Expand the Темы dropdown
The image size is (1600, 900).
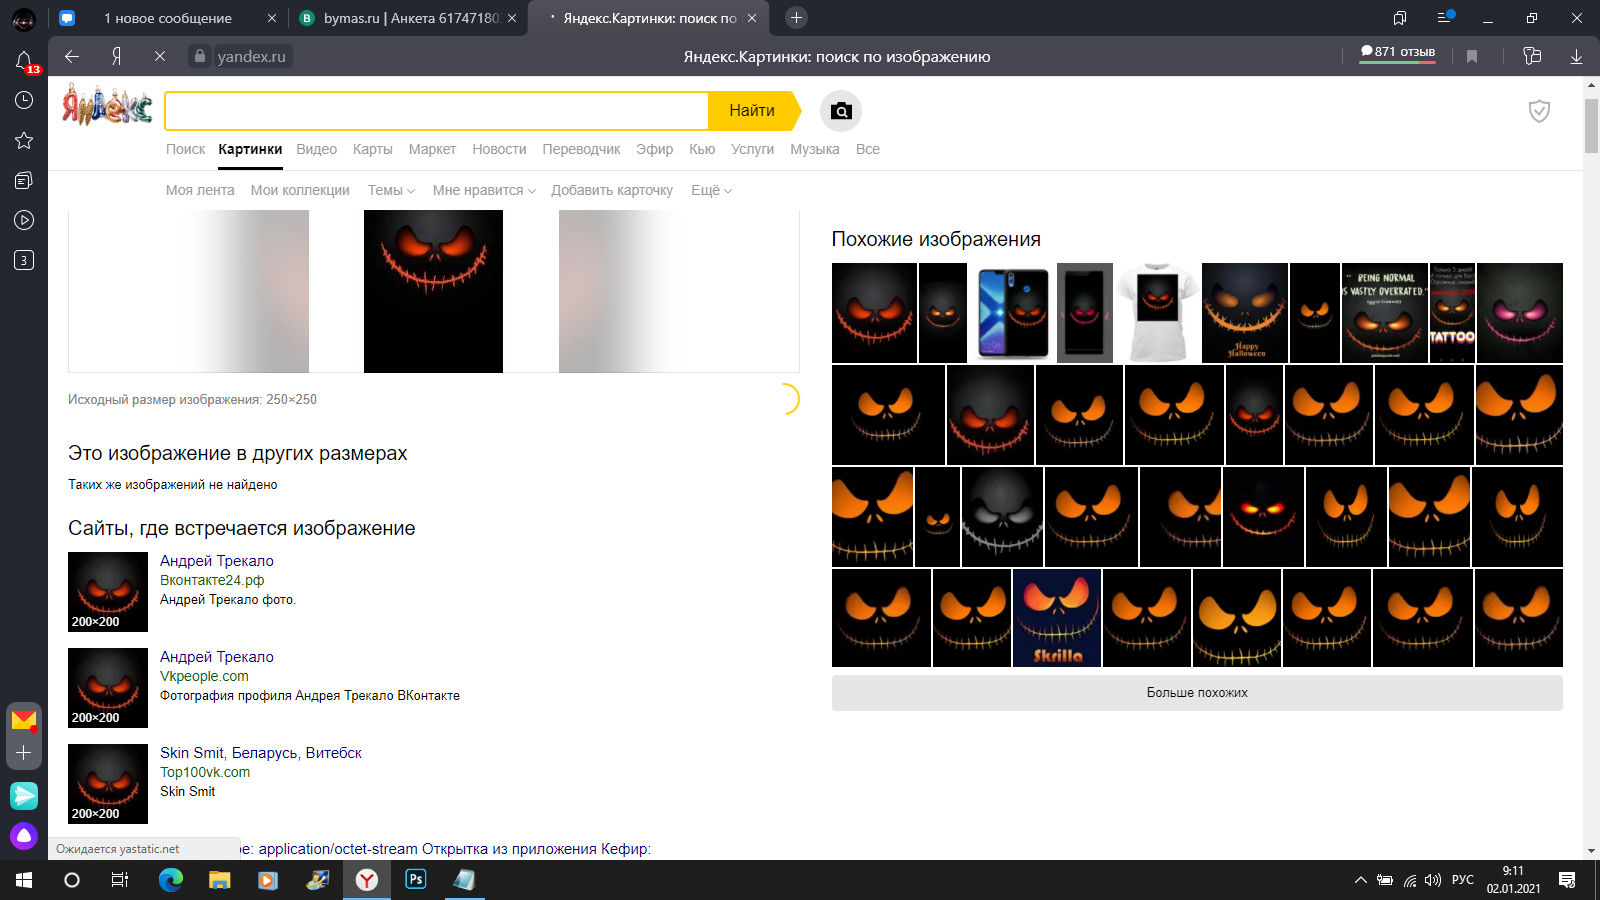pos(391,190)
